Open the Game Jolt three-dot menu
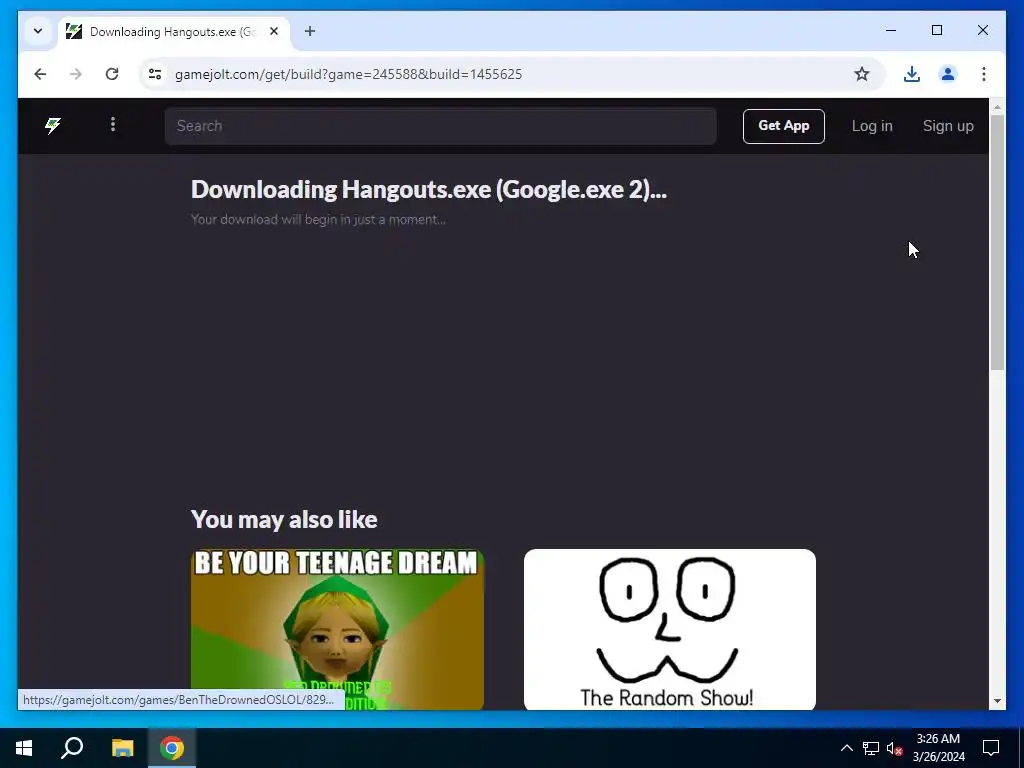This screenshot has width=1024, height=768. [x=113, y=124]
